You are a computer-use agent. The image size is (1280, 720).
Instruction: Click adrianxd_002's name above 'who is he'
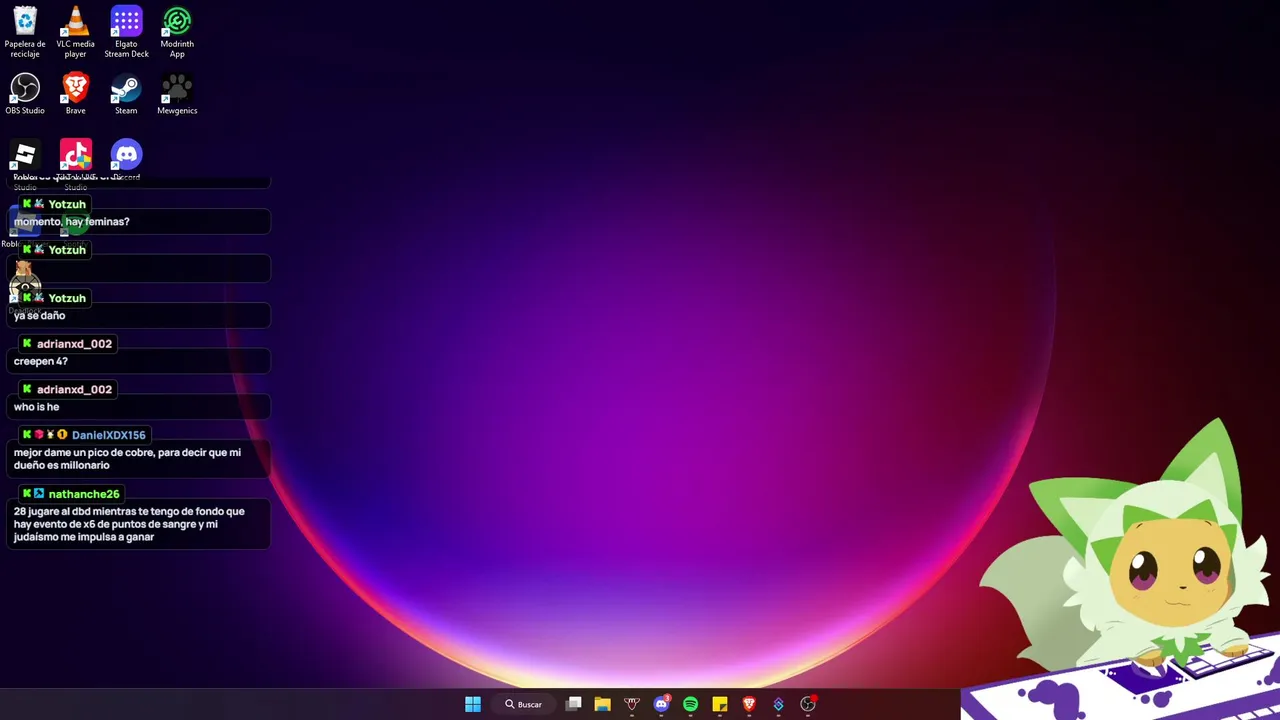point(74,390)
